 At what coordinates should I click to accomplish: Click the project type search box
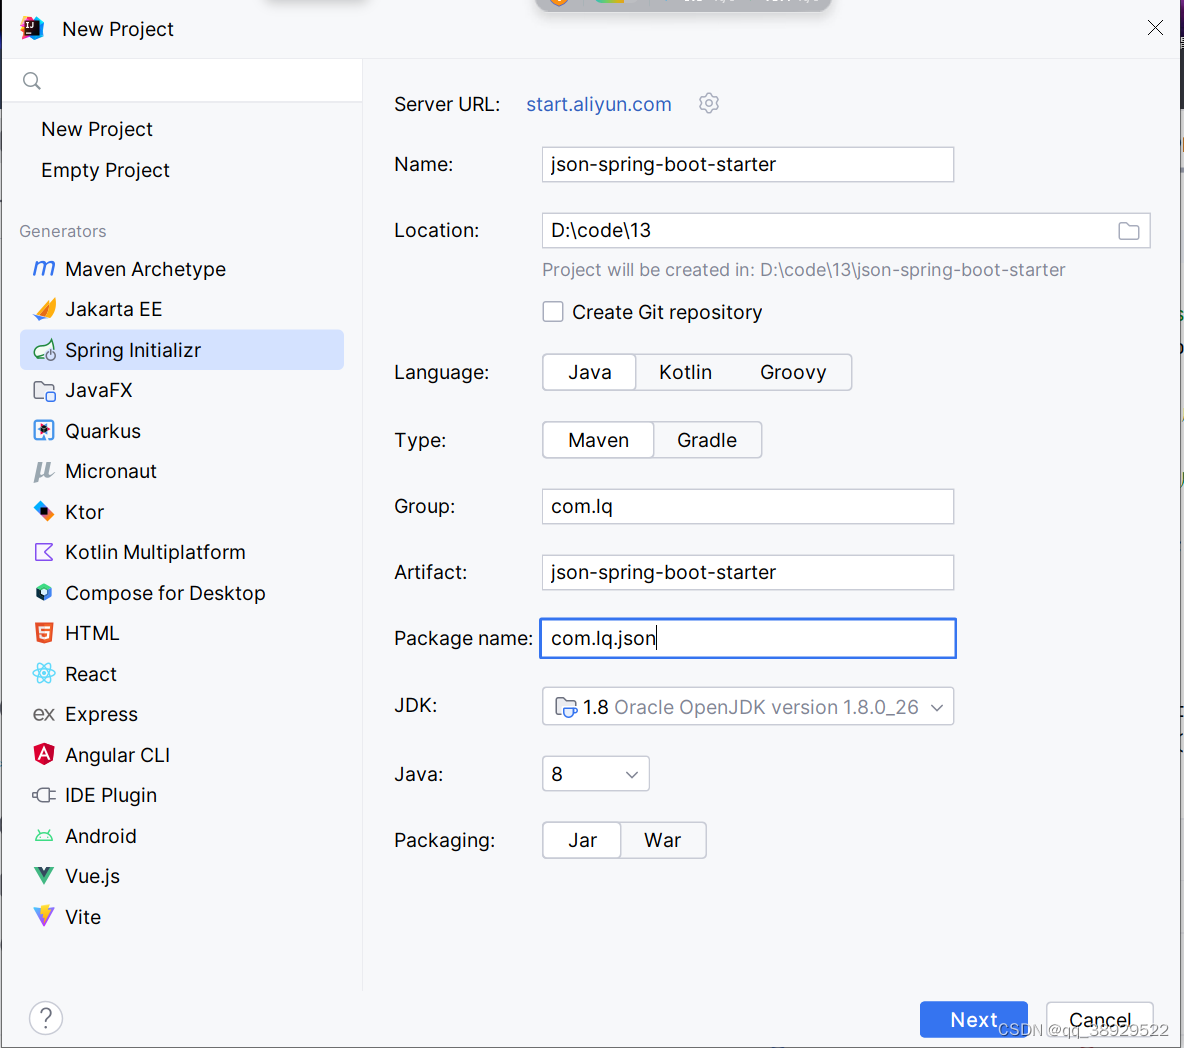click(x=182, y=80)
